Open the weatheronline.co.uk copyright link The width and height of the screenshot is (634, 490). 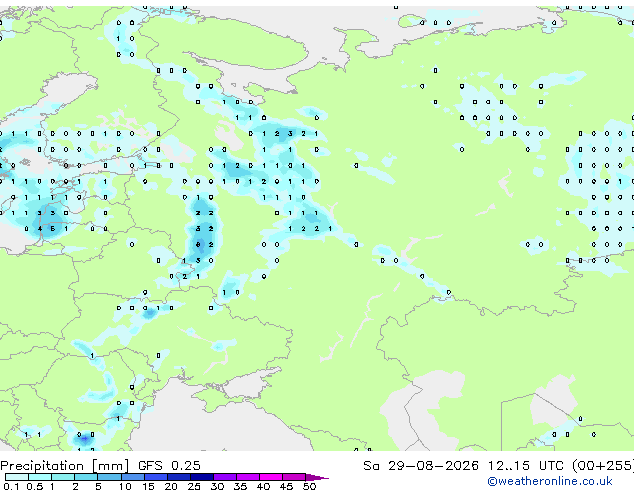pyautogui.click(x=550, y=481)
